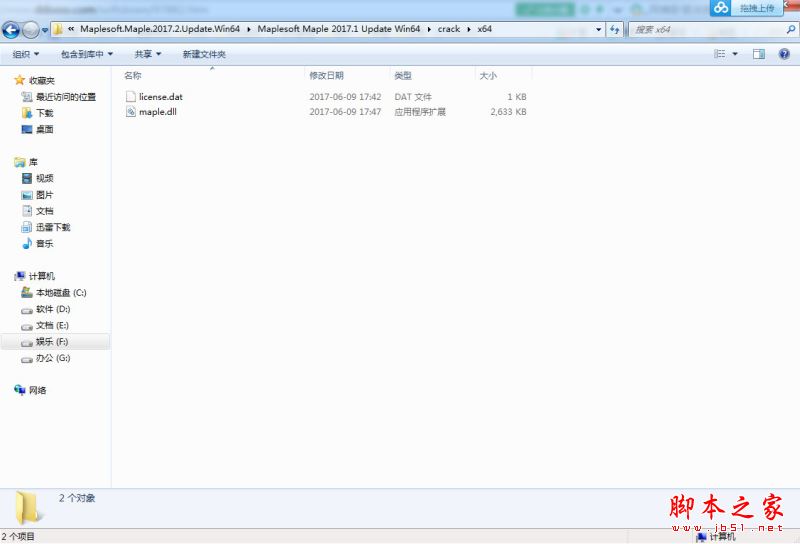This screenshot has width=800, height=544.
Task: Open 视频 library
Action: 44,178
